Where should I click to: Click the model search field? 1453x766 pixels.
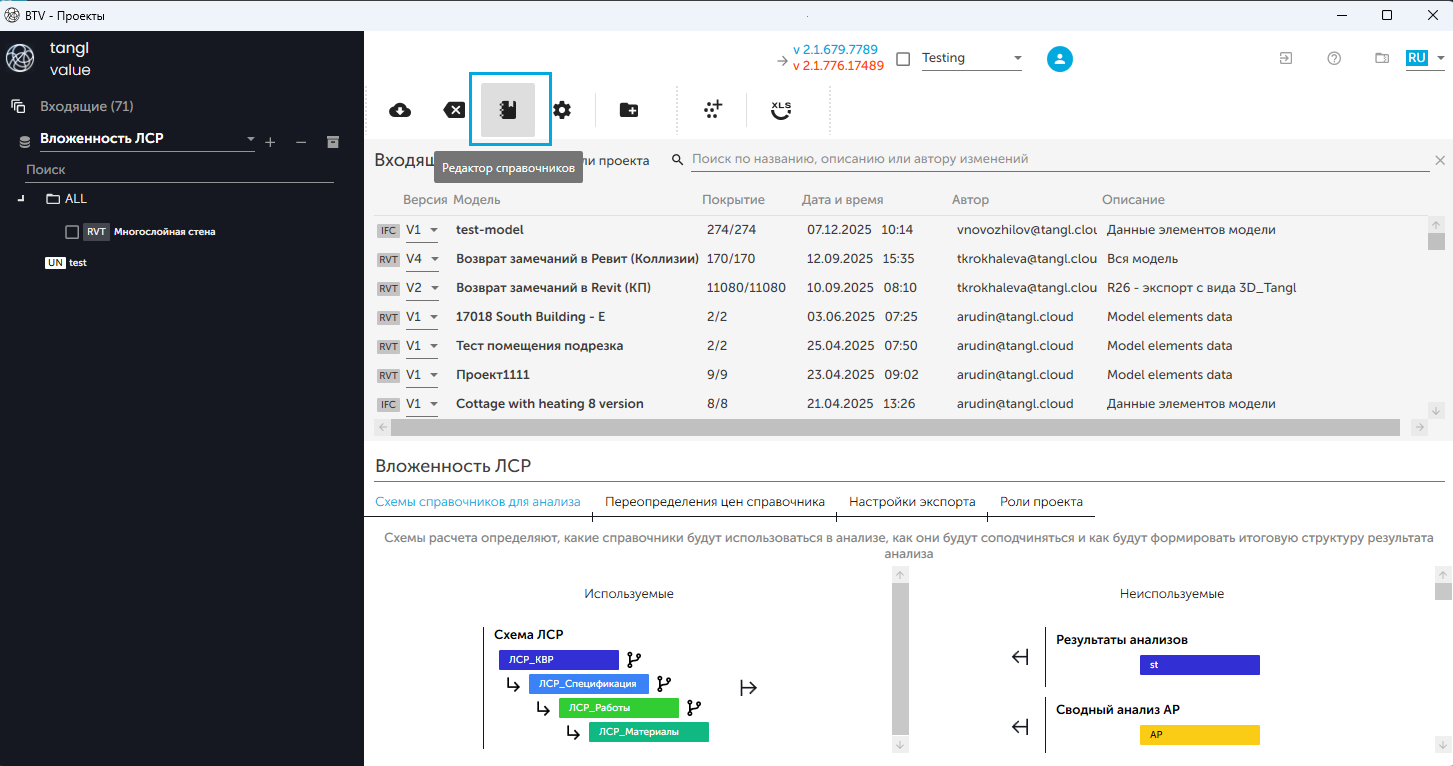point(1060,159)
